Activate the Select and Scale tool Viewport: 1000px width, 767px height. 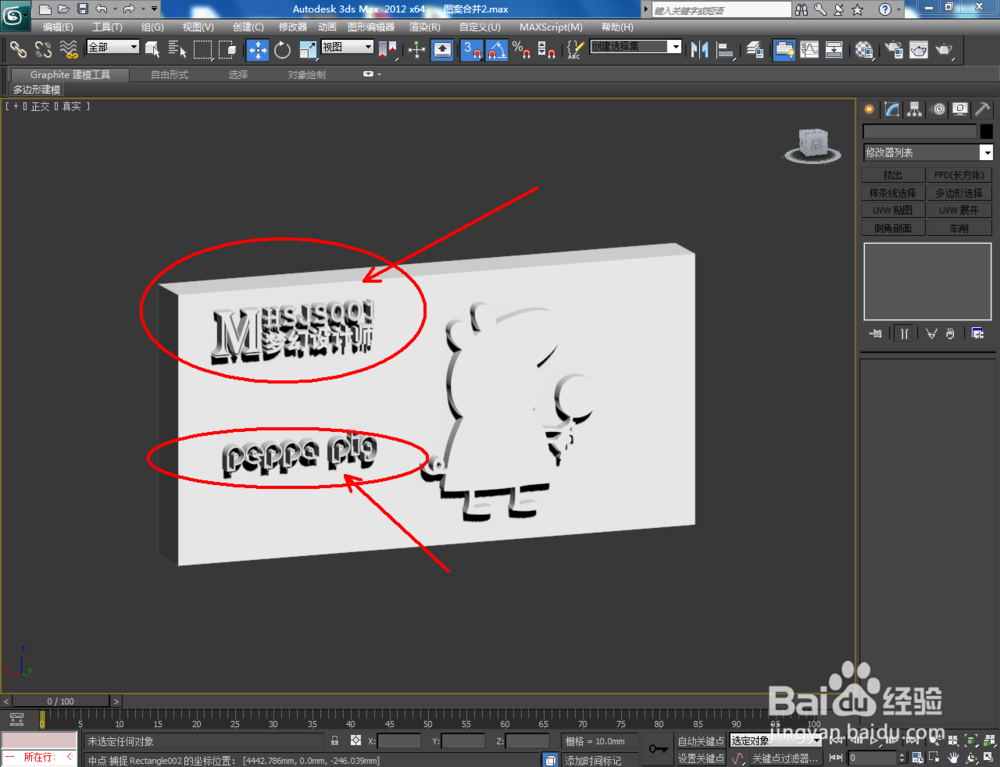click(x=307, y=49)
